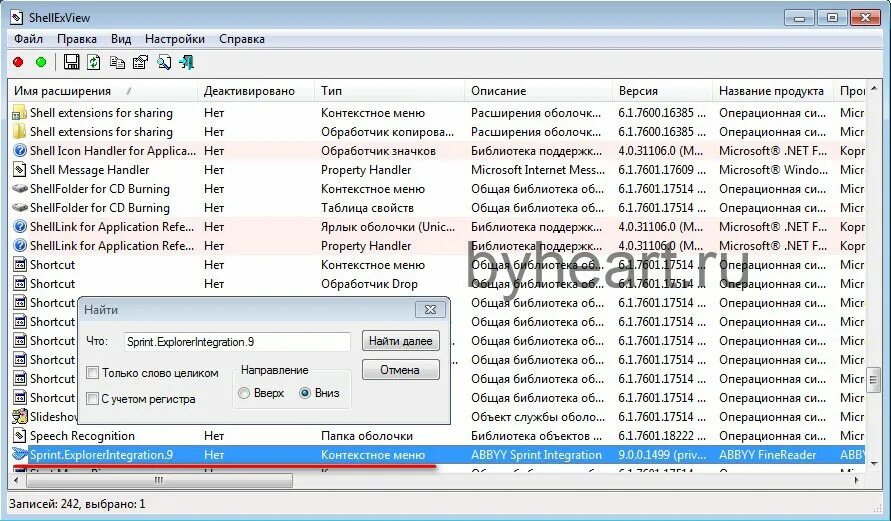
Task: Click the Обработчик значков type cell
Action: (378, 151)
